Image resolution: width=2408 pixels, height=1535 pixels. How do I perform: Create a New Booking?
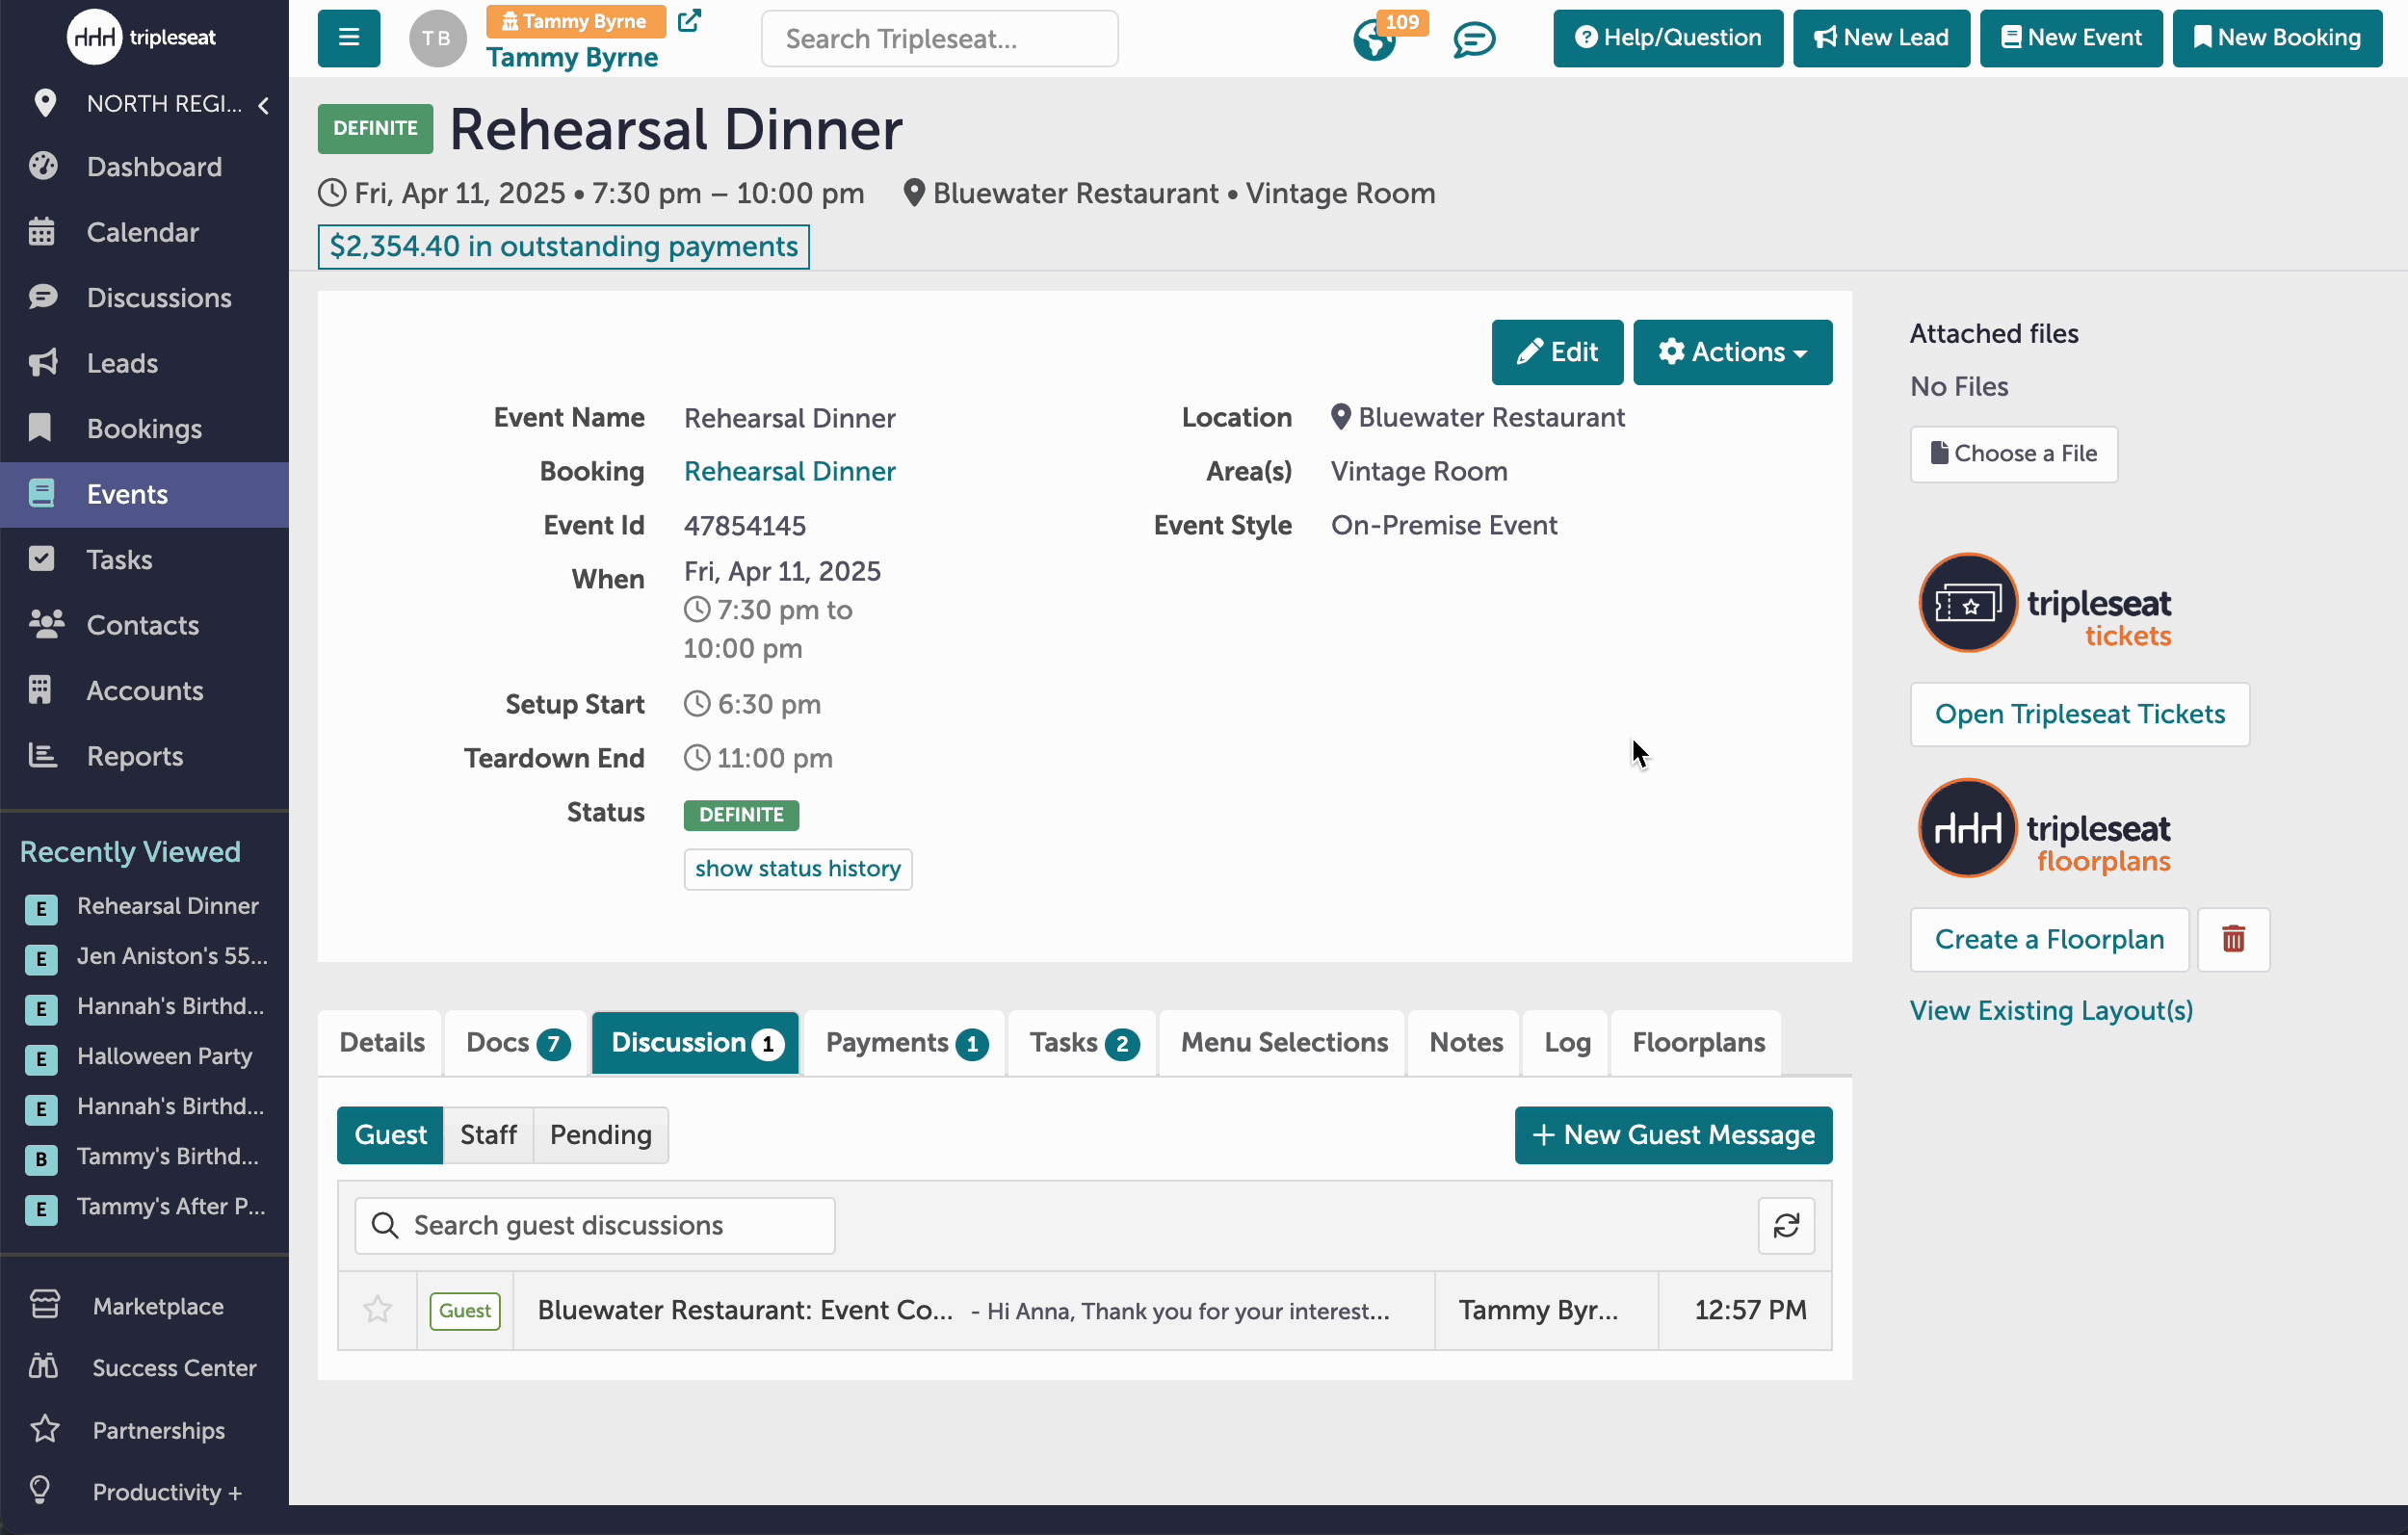click(2277, 38)
